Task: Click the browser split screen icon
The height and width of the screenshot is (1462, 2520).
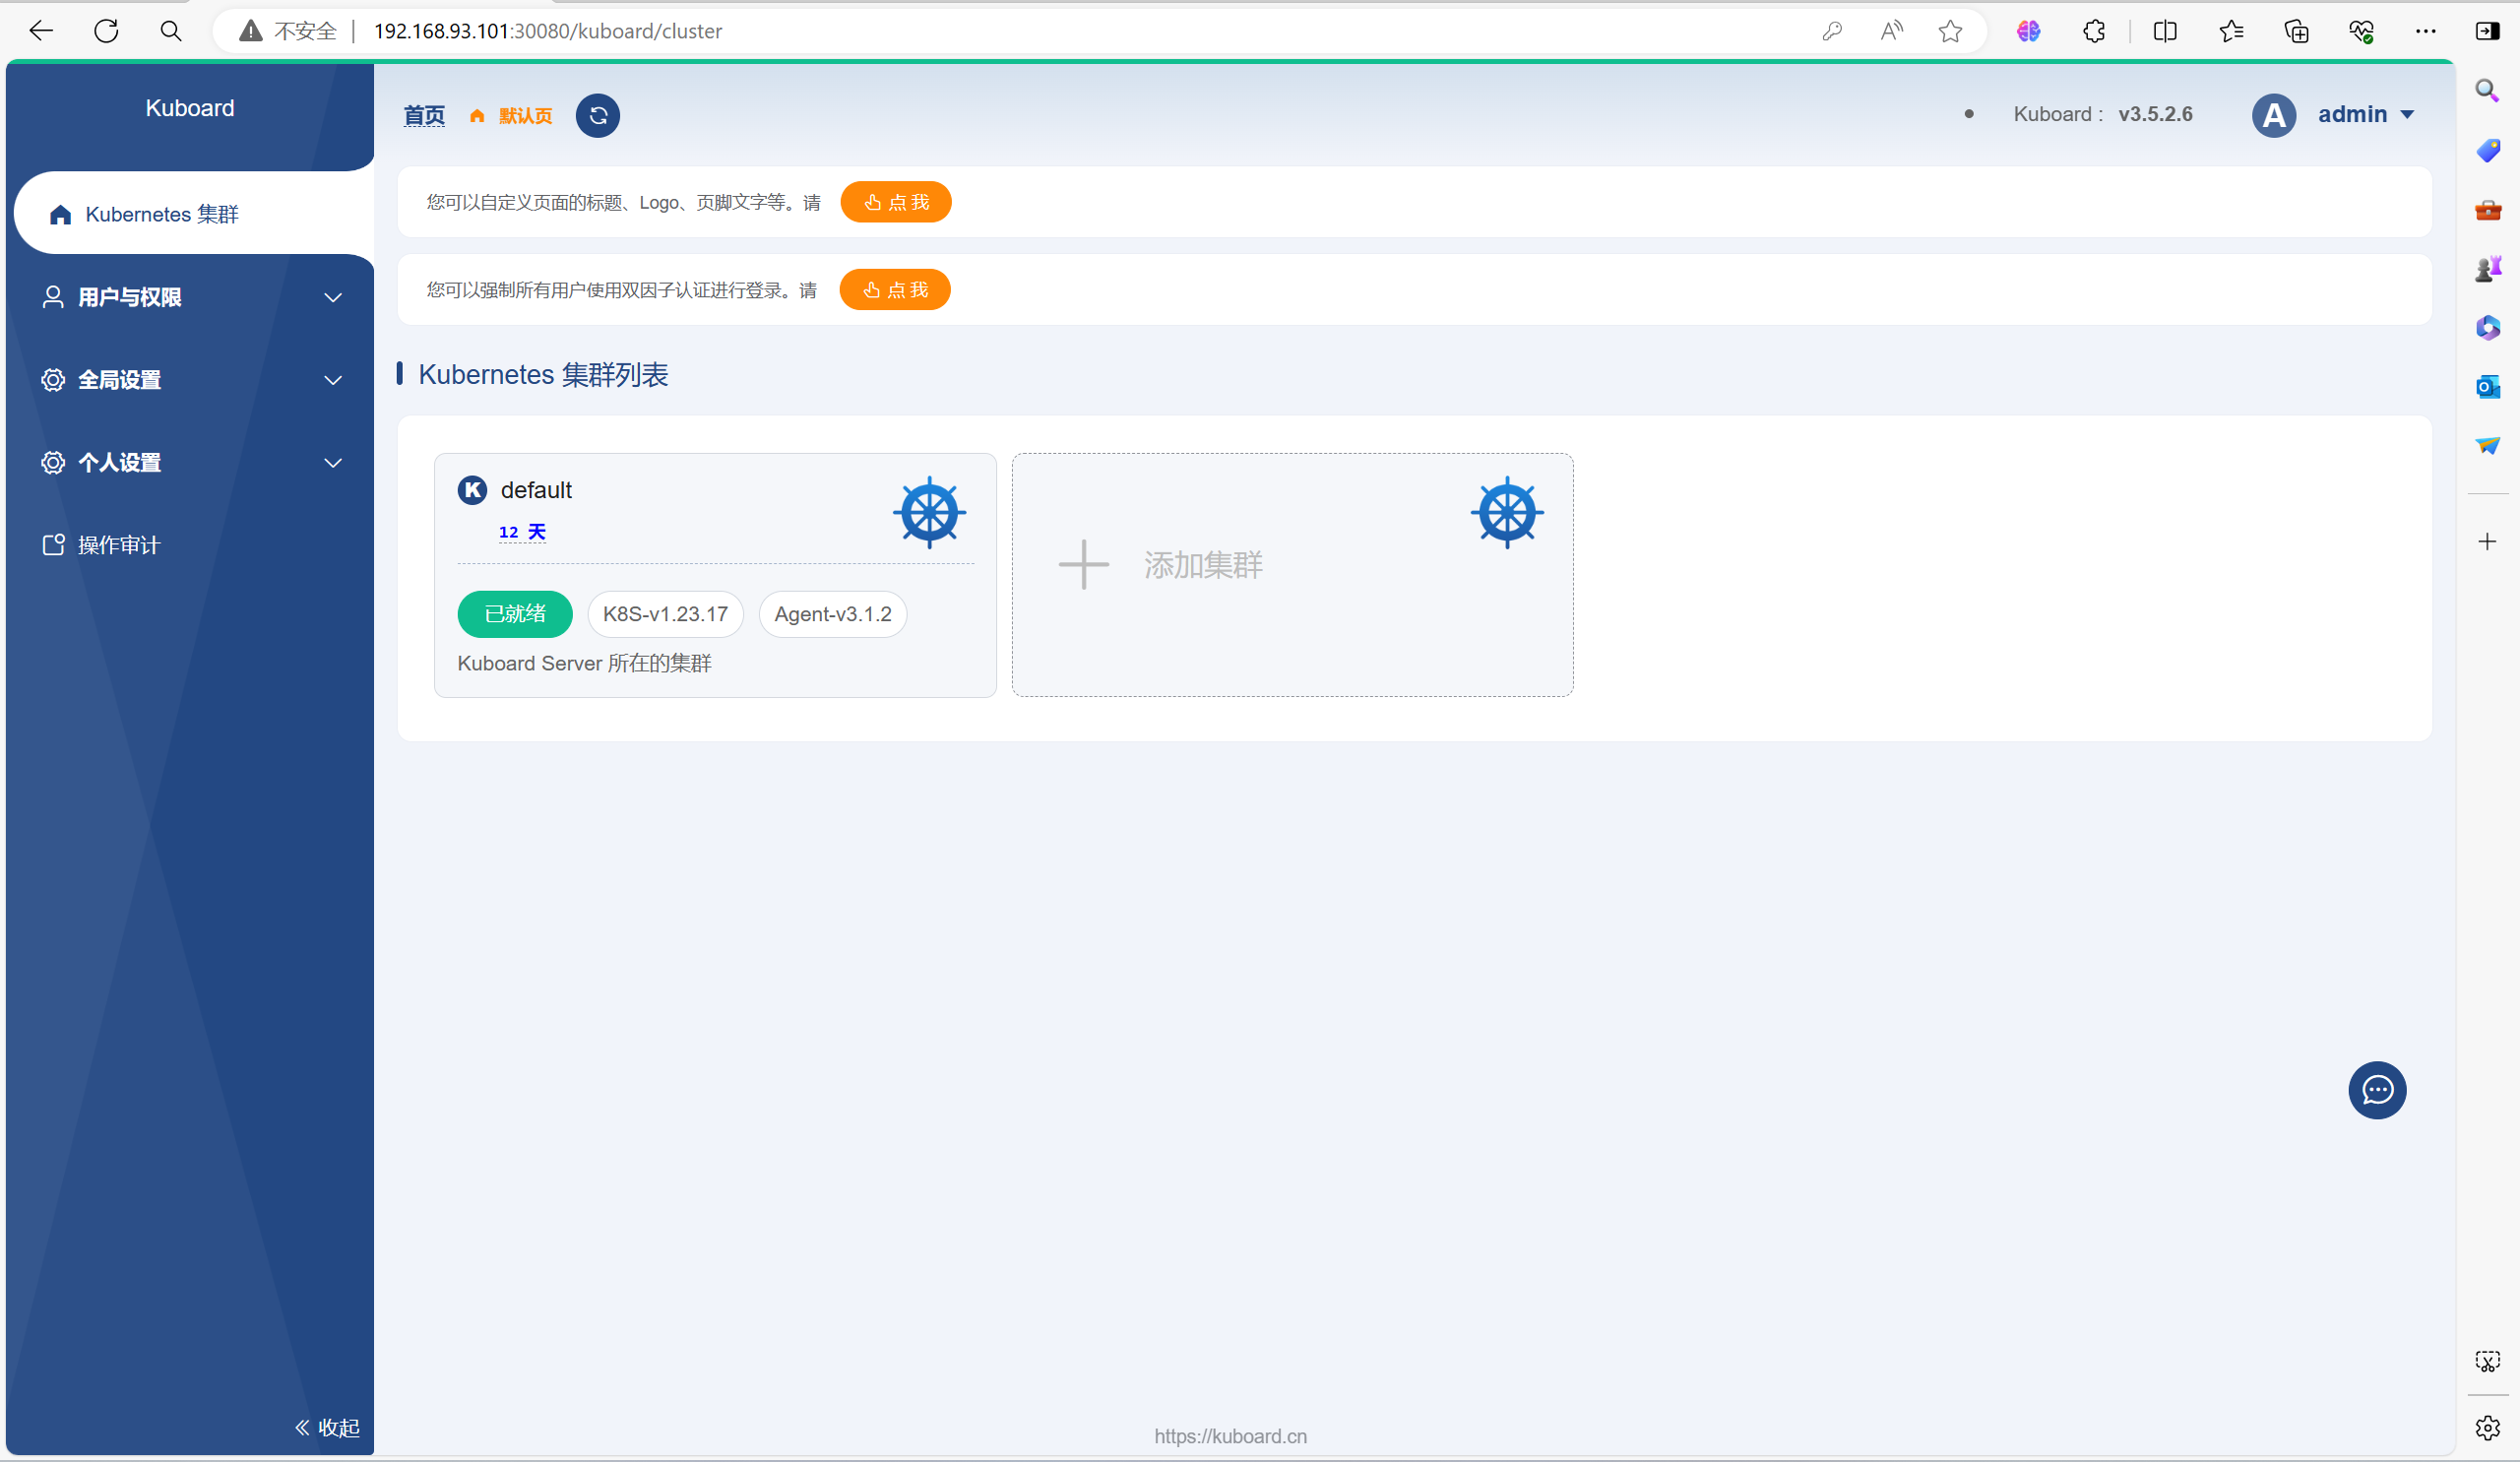Action: click(2164, 31)
